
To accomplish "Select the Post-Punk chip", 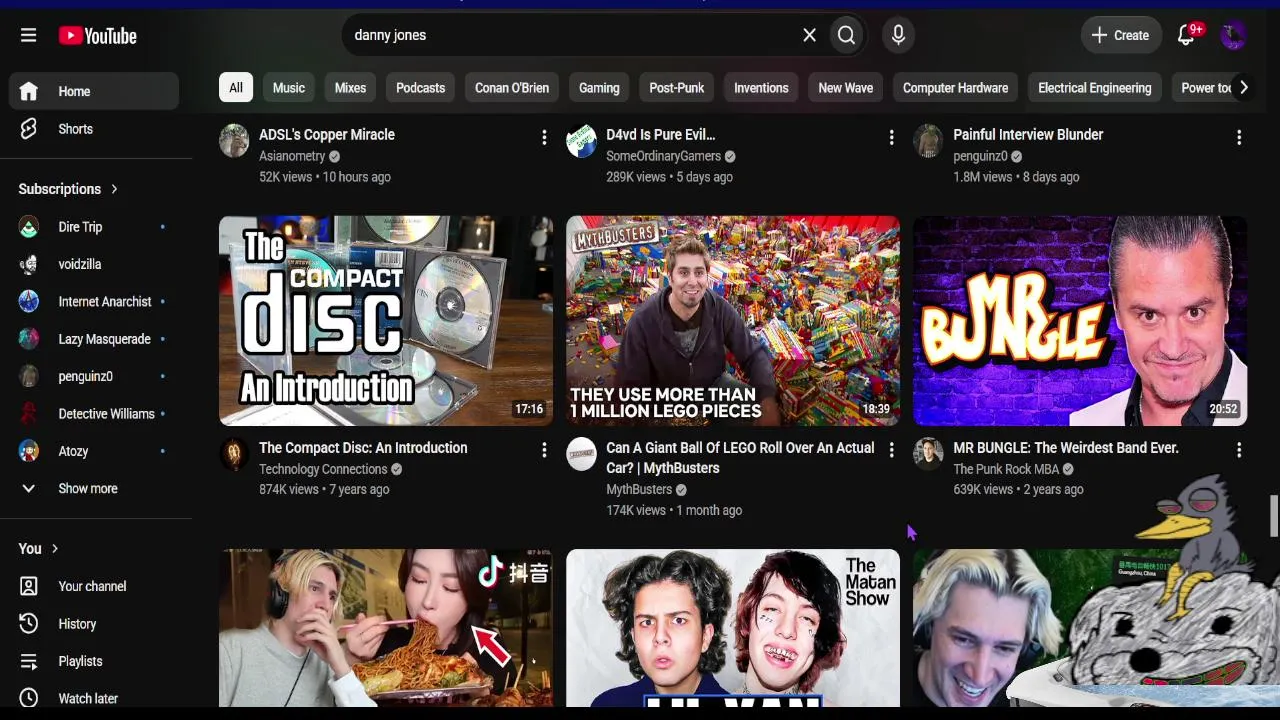I will point(677,88).
